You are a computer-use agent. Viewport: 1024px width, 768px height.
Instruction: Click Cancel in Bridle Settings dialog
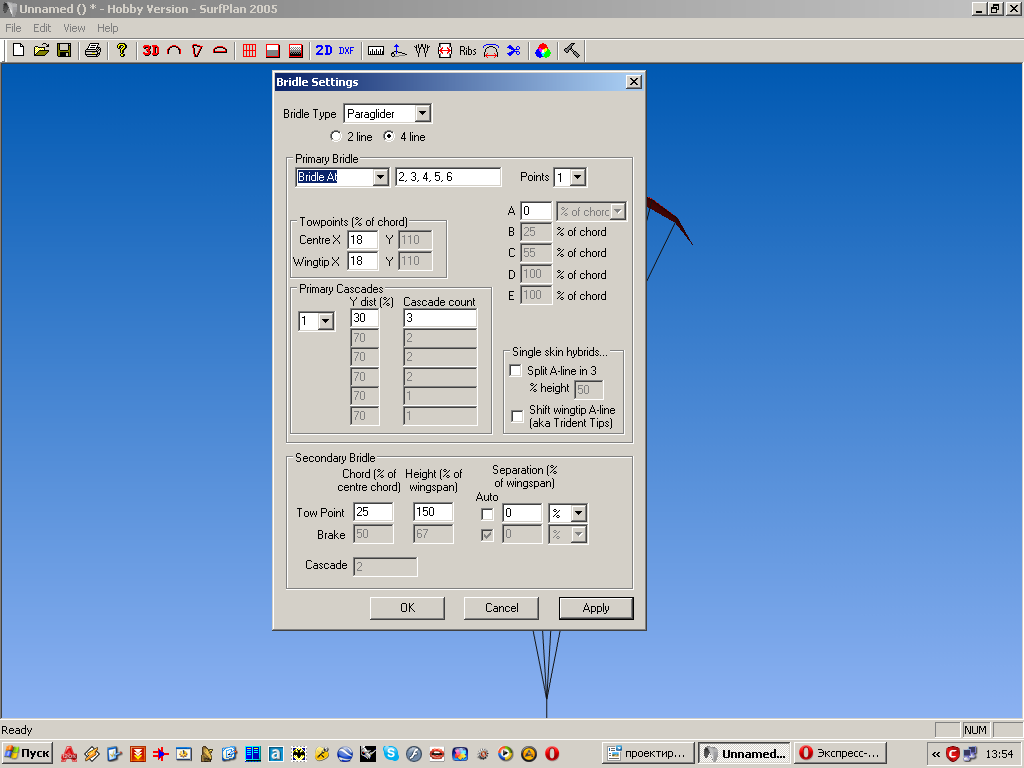[501, 608]
